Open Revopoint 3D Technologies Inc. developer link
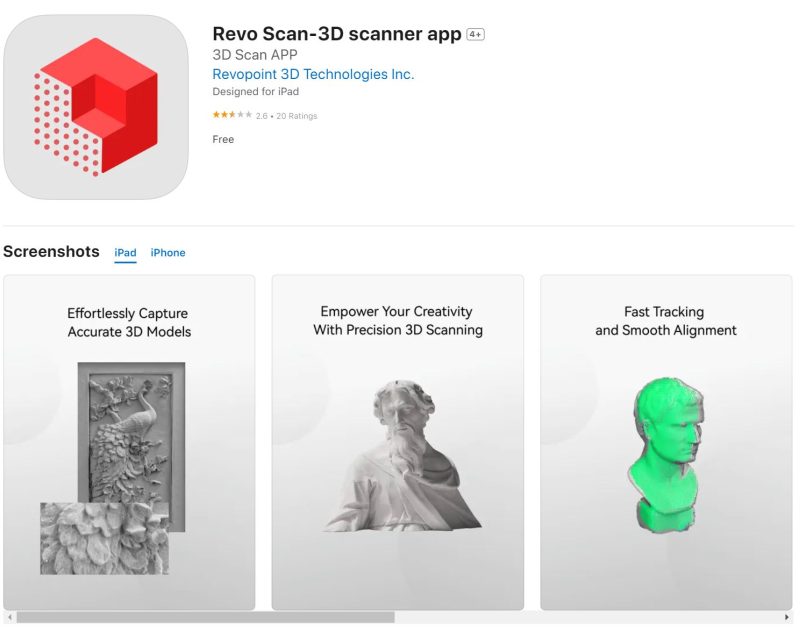This screenshot has height=633, width=800. coord(313,74)
